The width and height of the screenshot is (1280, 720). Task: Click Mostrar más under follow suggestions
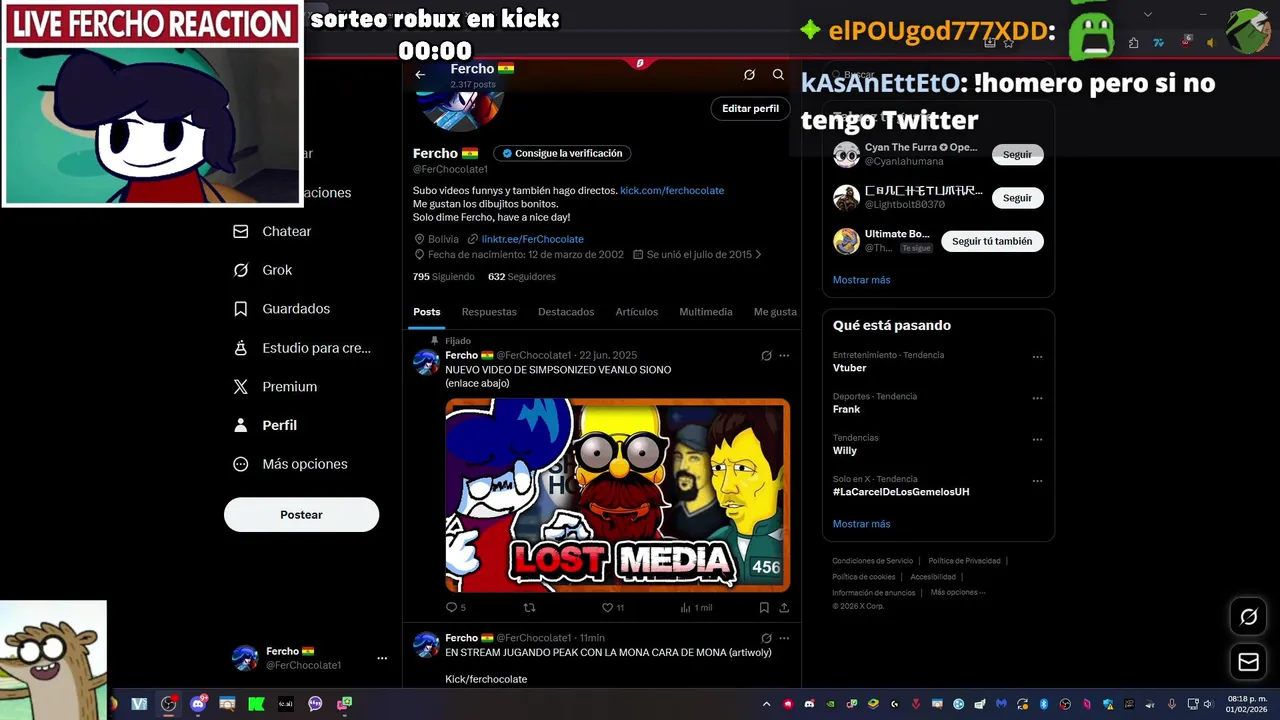pyautogui.click(x=861, y=280)
